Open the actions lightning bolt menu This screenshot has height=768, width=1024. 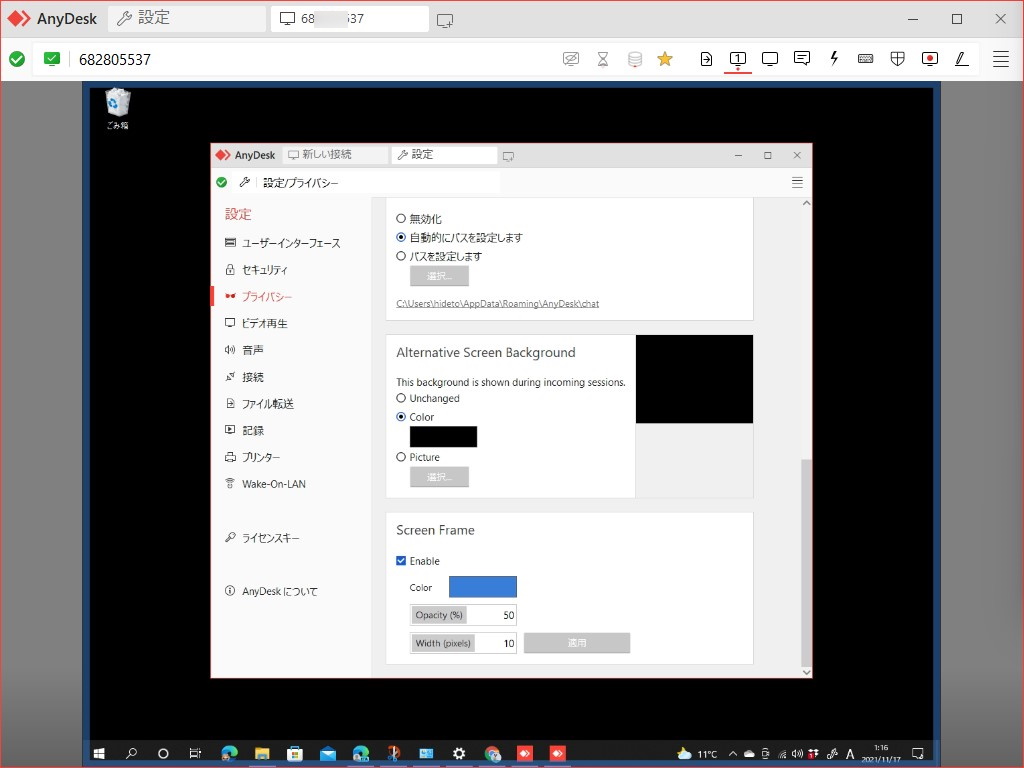coord(834,59)
